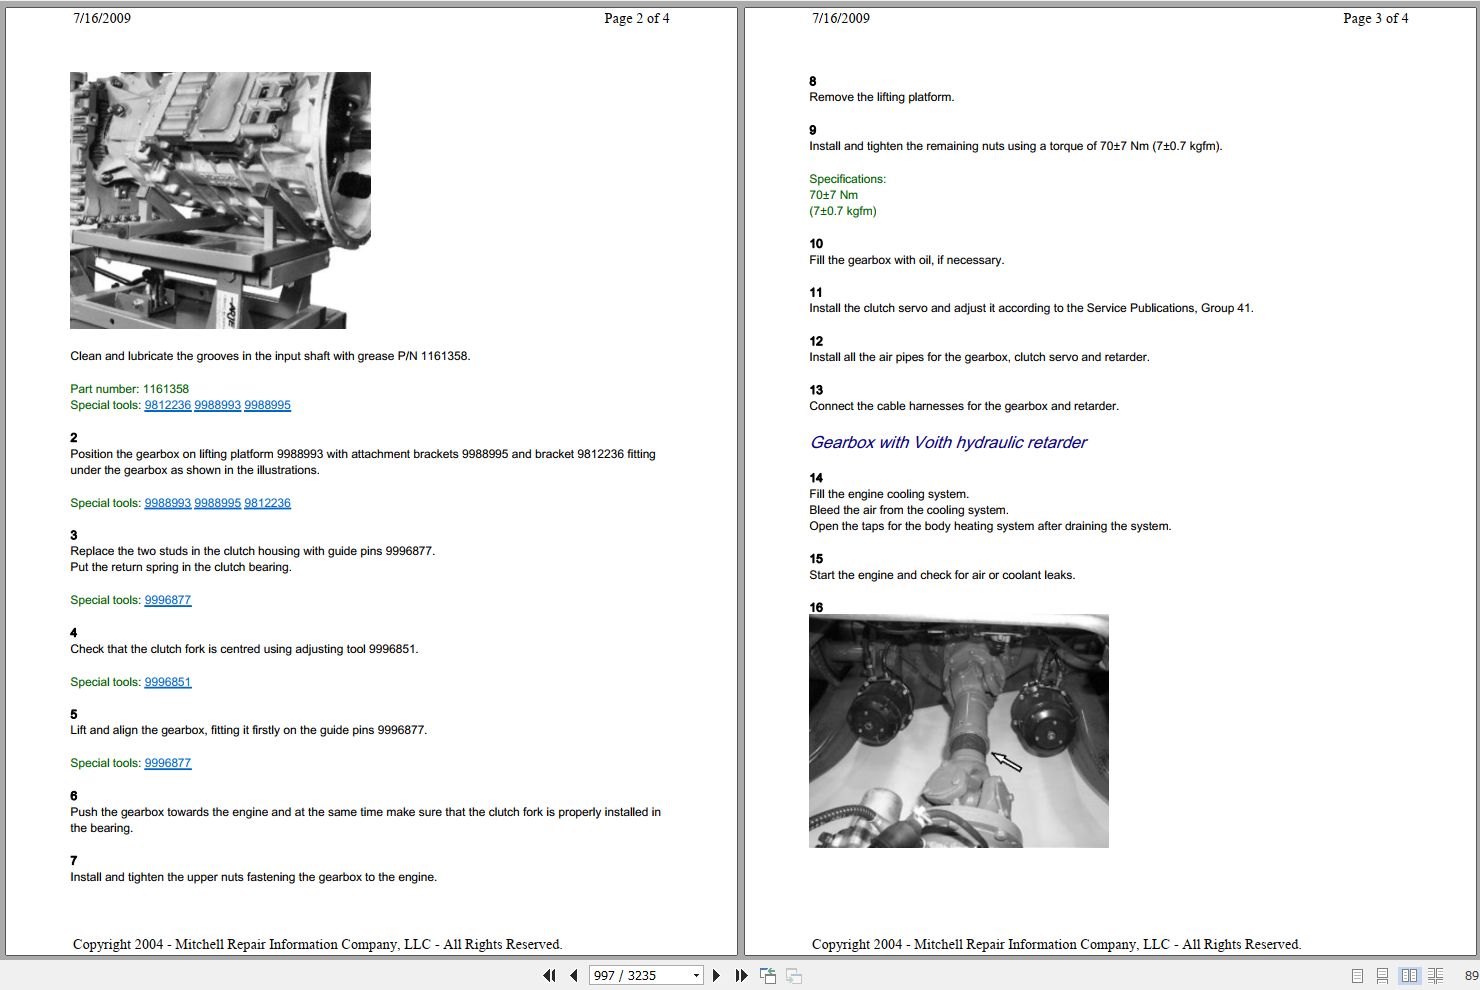Open special tool link 9812236 under grease step
Image resolution: width=1480 pixels, height=990 pixels.
tap(167, 405)
